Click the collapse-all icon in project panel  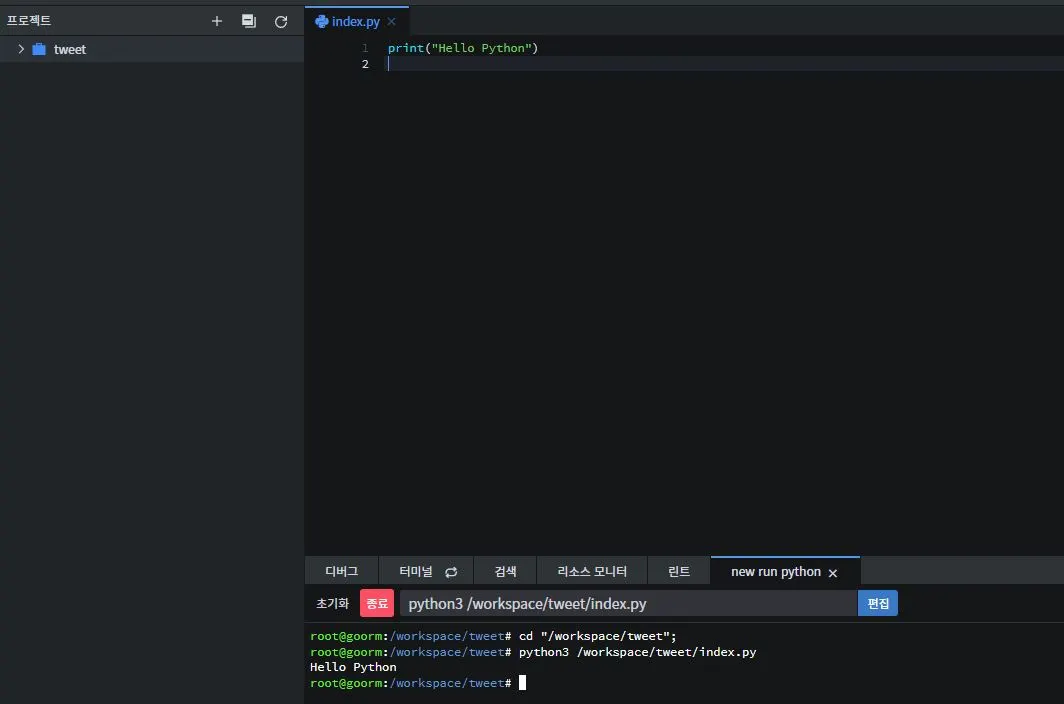249,21
